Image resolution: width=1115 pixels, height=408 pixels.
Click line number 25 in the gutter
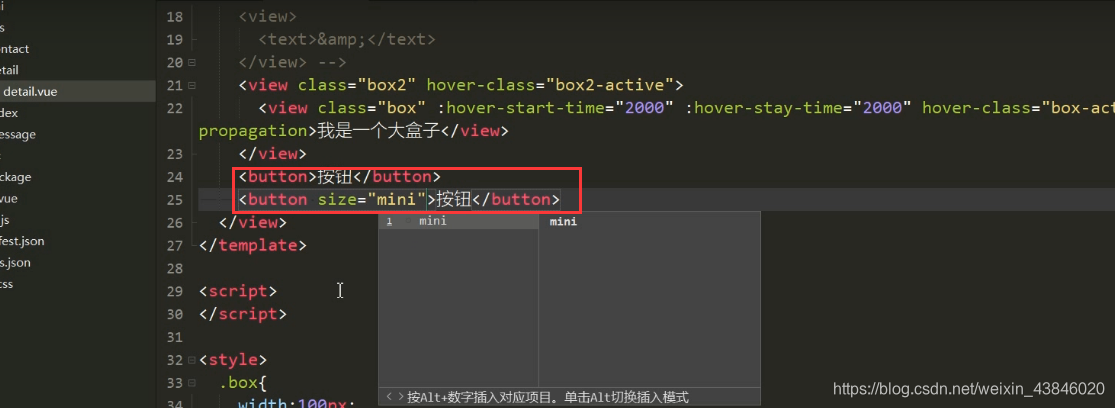point(174,200)
